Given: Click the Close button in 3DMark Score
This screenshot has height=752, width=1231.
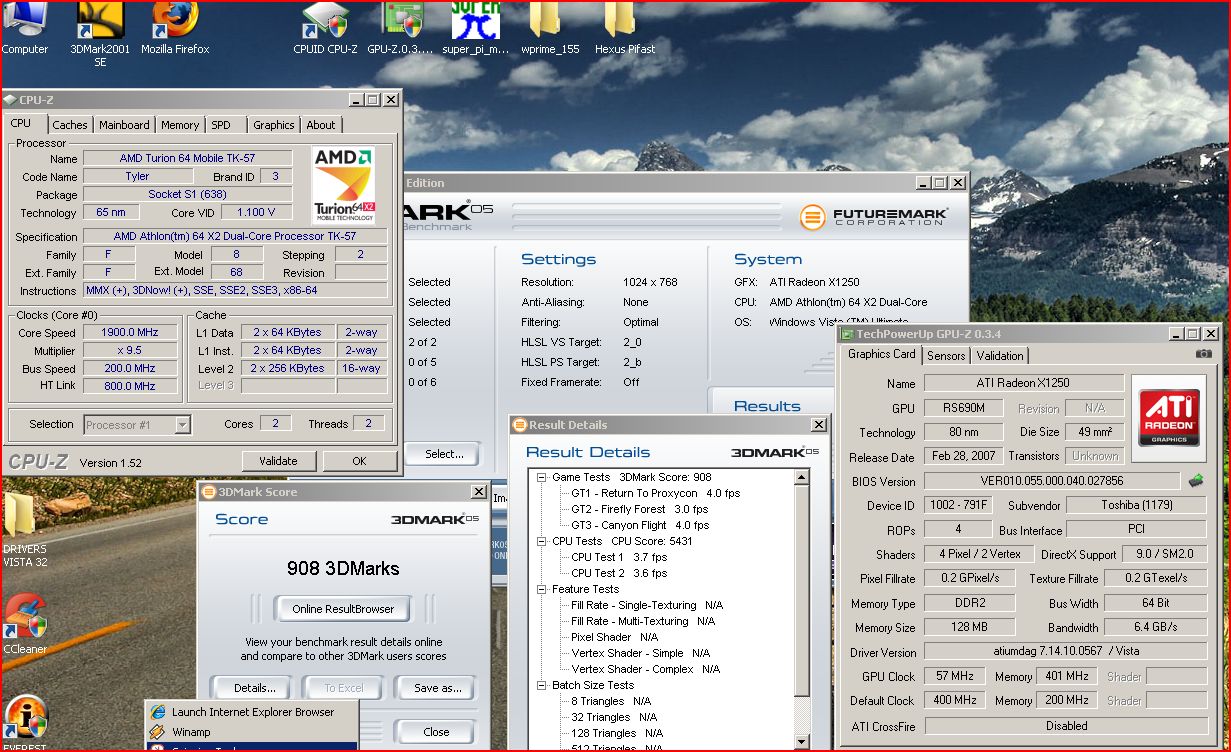Looking at the screenshot, I should point(436,732).
